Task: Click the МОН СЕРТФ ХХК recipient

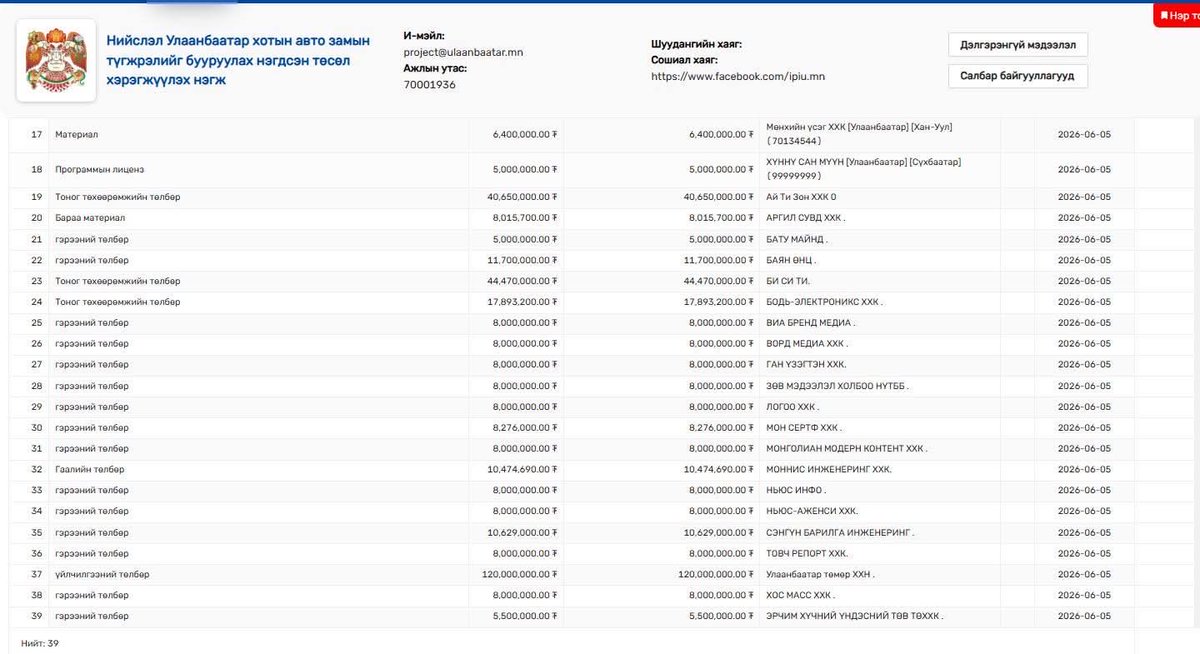Action: (803, 427)
